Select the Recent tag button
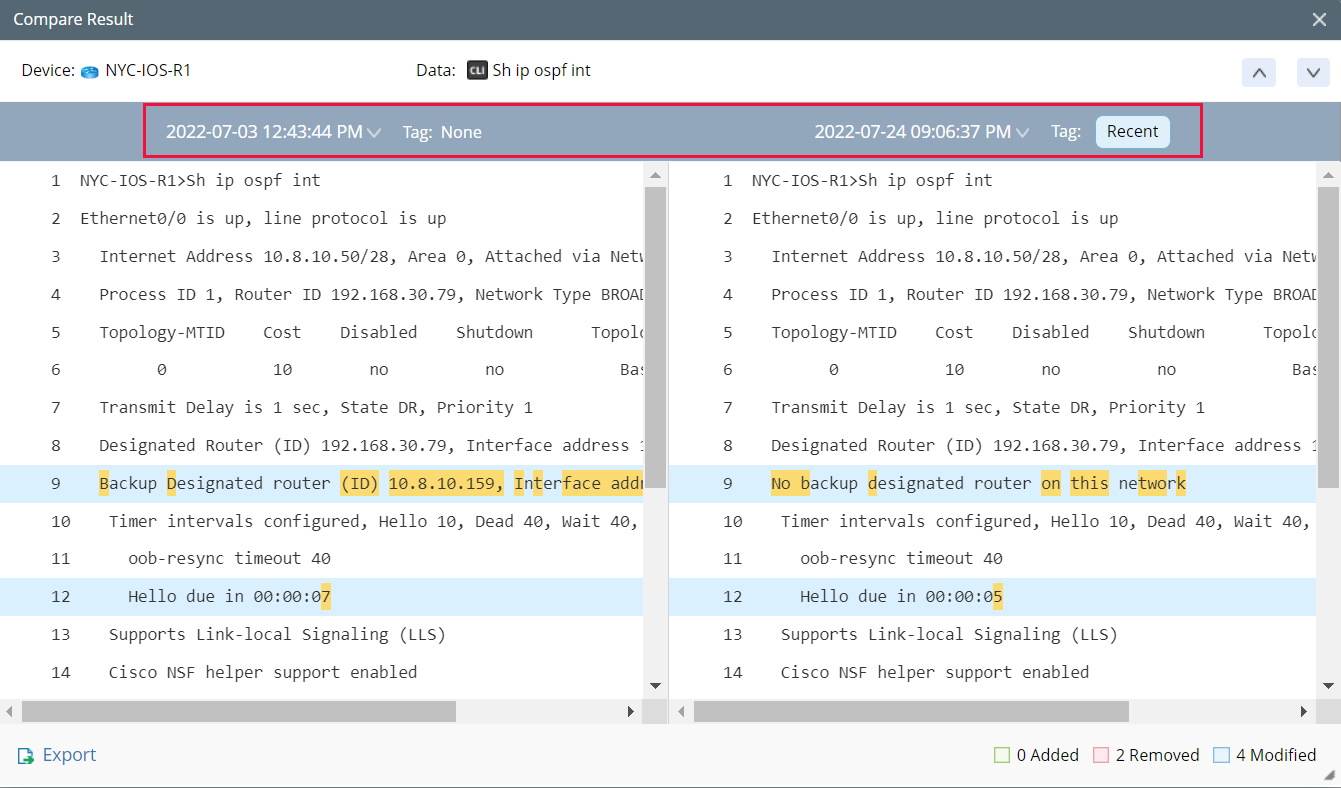This screenshot has width=1341, height=788. [1132, 131]
